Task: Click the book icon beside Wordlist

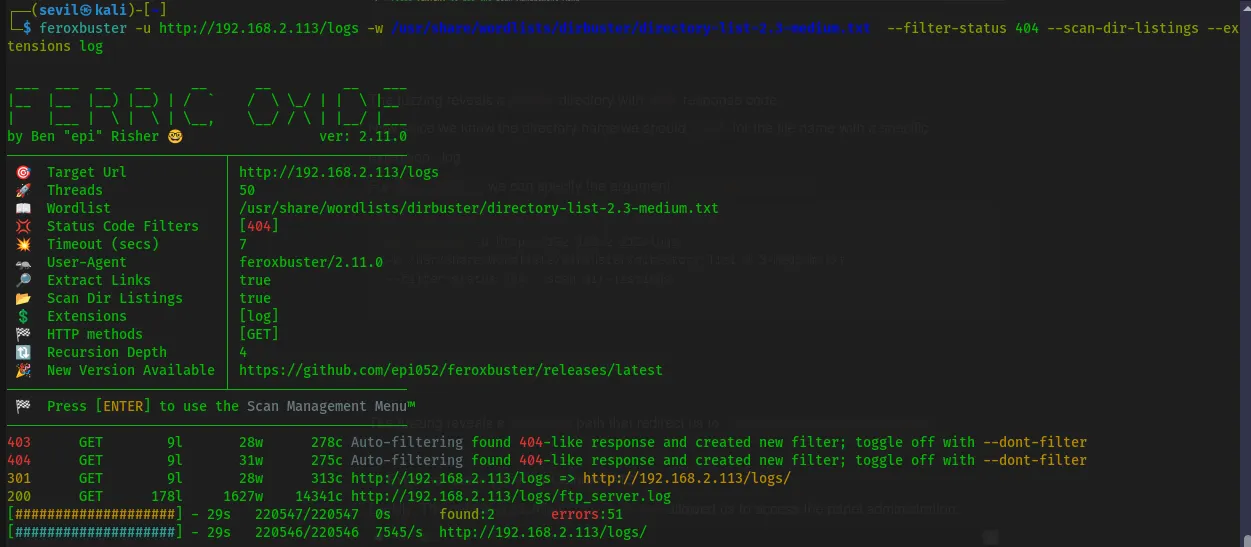Action: (24, 208)
